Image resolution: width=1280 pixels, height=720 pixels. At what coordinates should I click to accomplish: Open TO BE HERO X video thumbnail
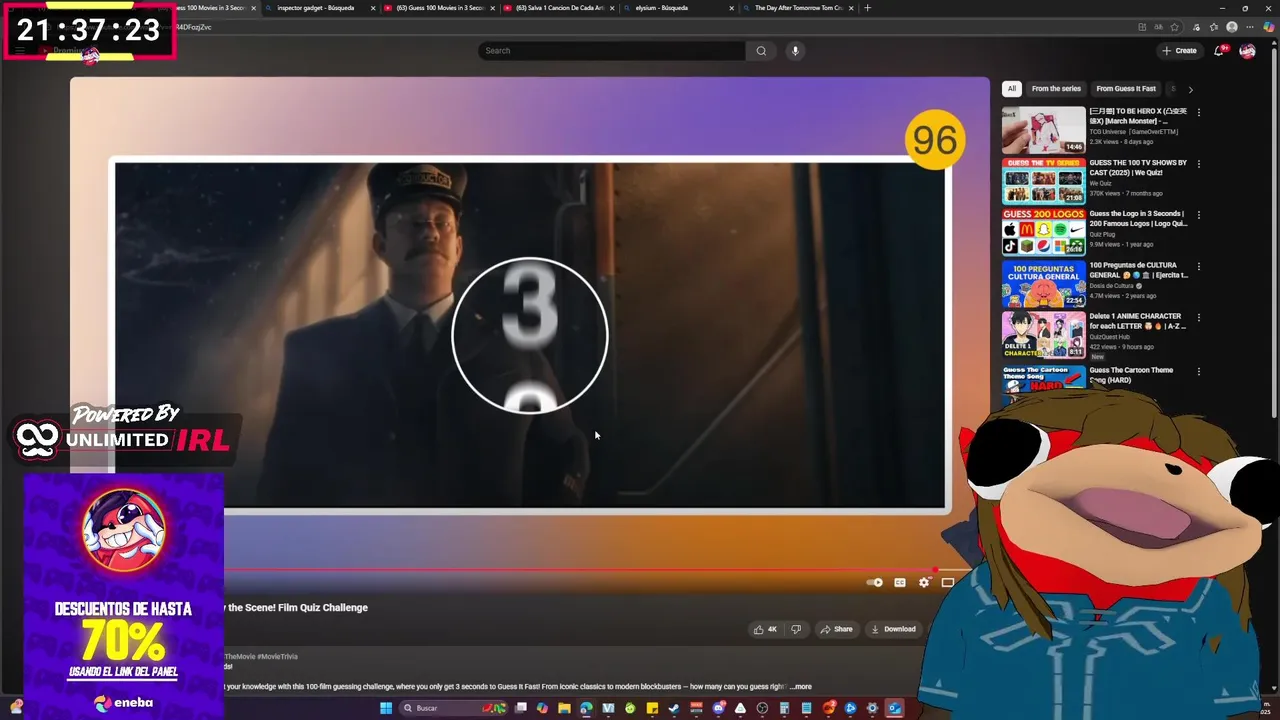1043,130
